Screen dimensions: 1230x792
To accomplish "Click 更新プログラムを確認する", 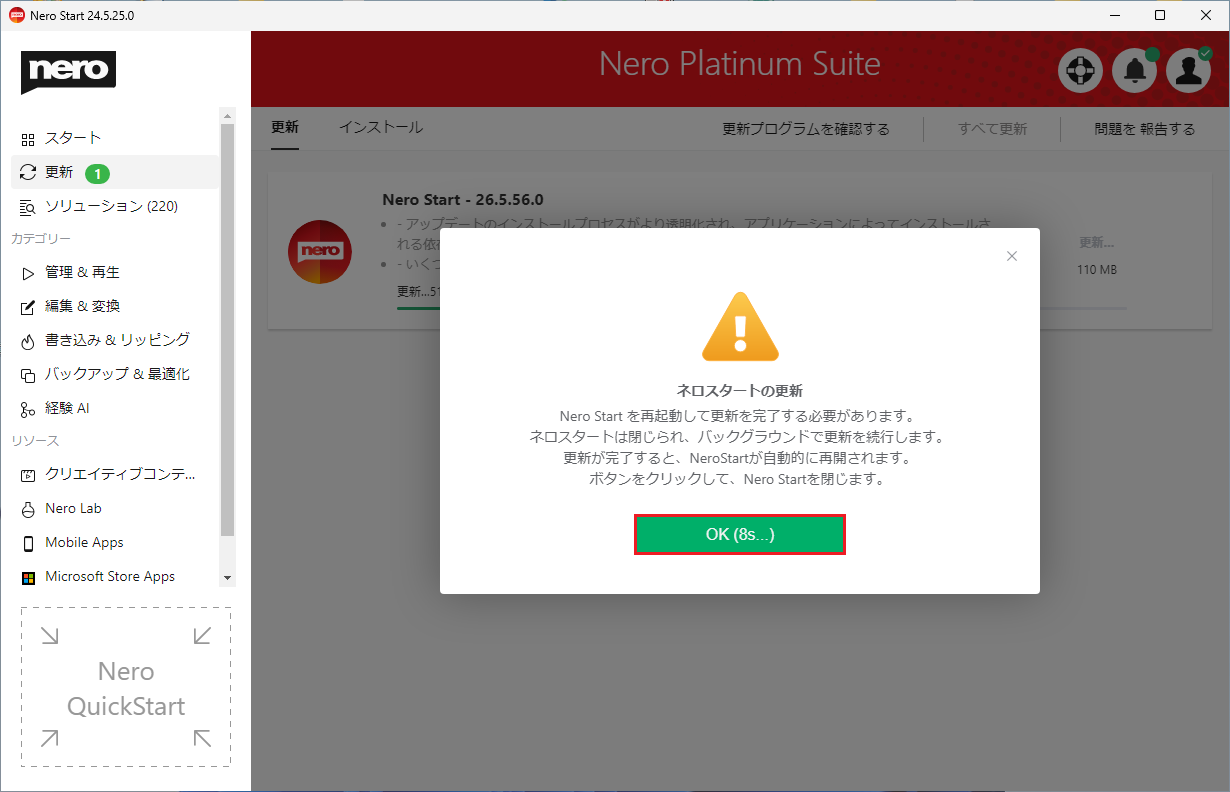I will (x=806, y=129).
